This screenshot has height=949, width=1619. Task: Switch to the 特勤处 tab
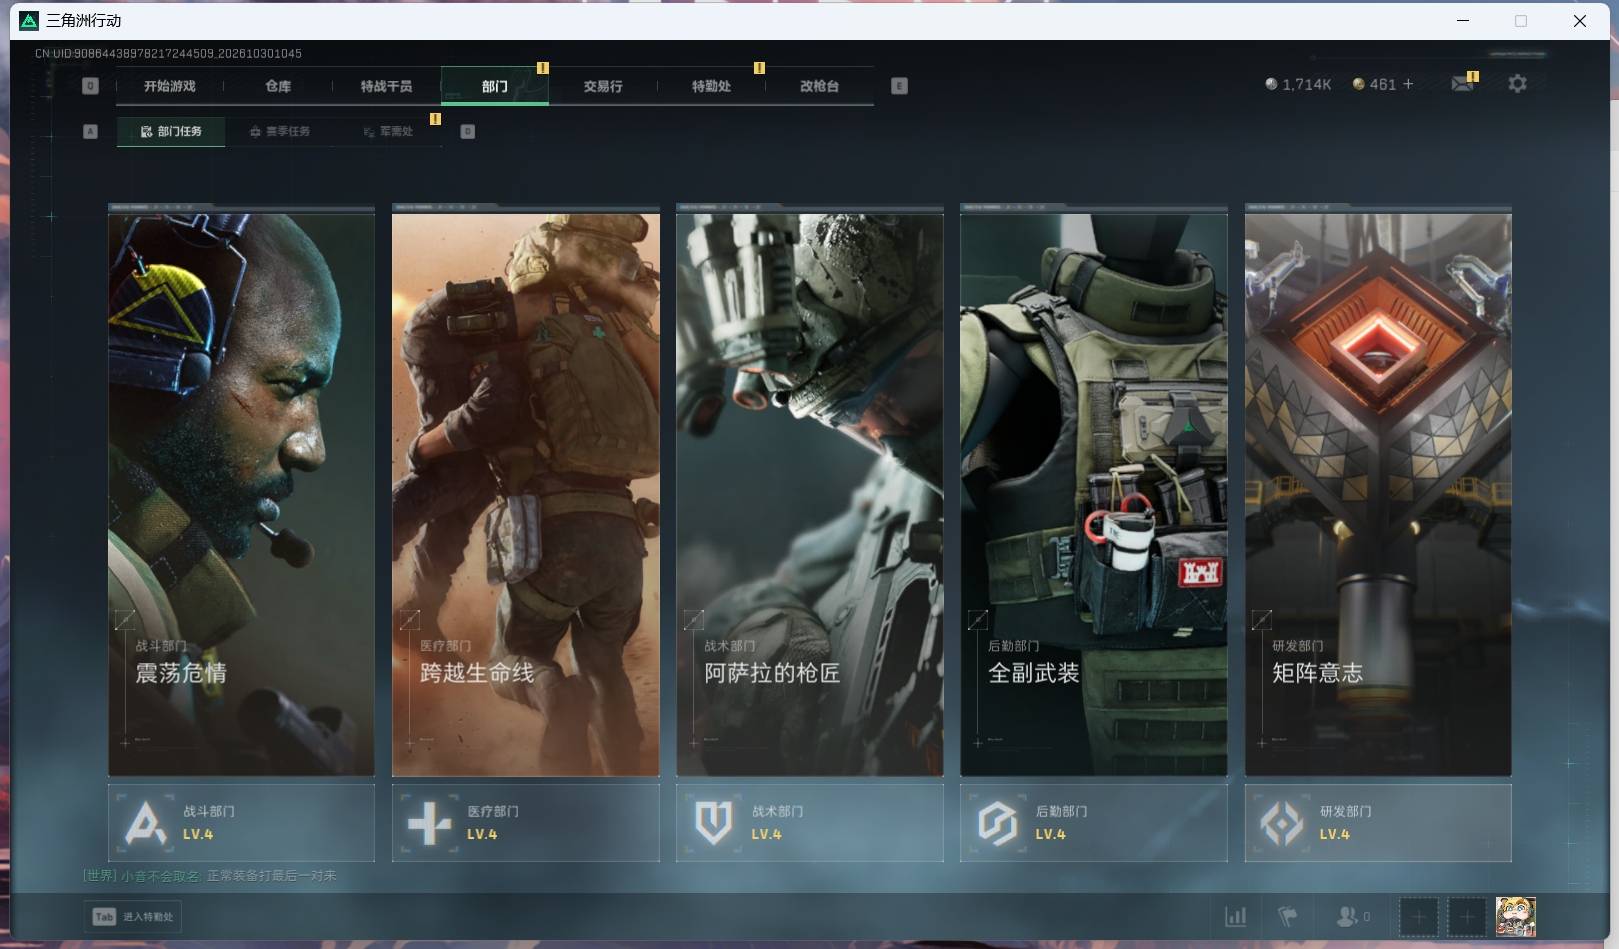711,86
